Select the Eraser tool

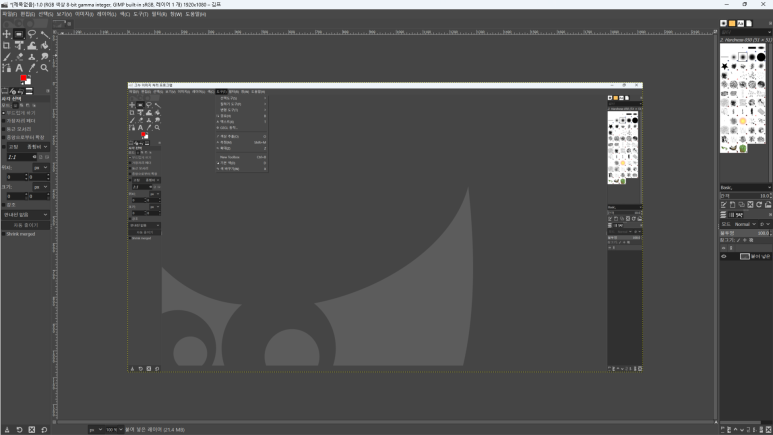[19, 57]
